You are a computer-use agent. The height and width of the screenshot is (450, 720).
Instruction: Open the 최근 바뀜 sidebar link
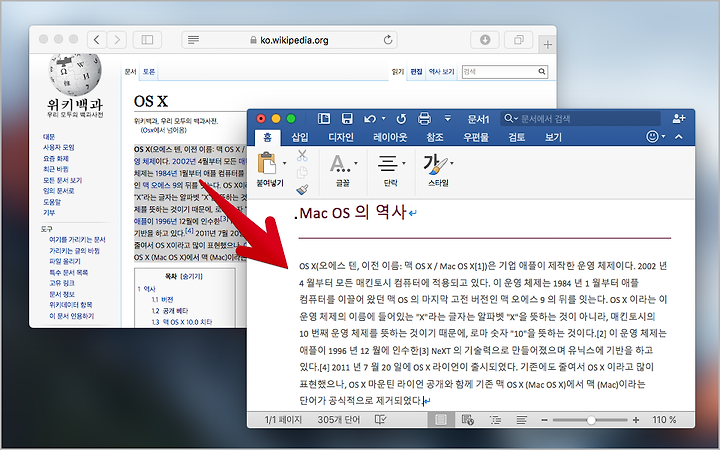55,169
